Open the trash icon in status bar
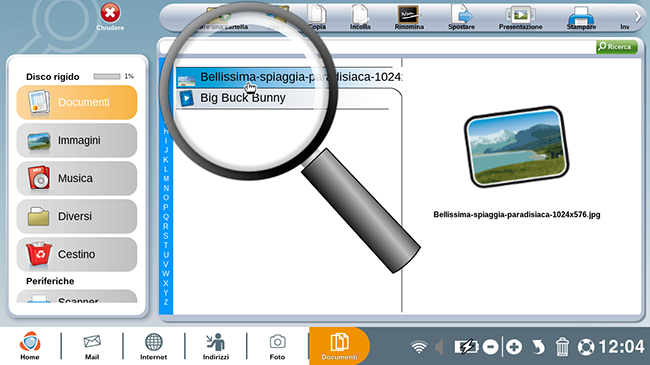The height and width of the screenshot is (365, 650). 562,347
